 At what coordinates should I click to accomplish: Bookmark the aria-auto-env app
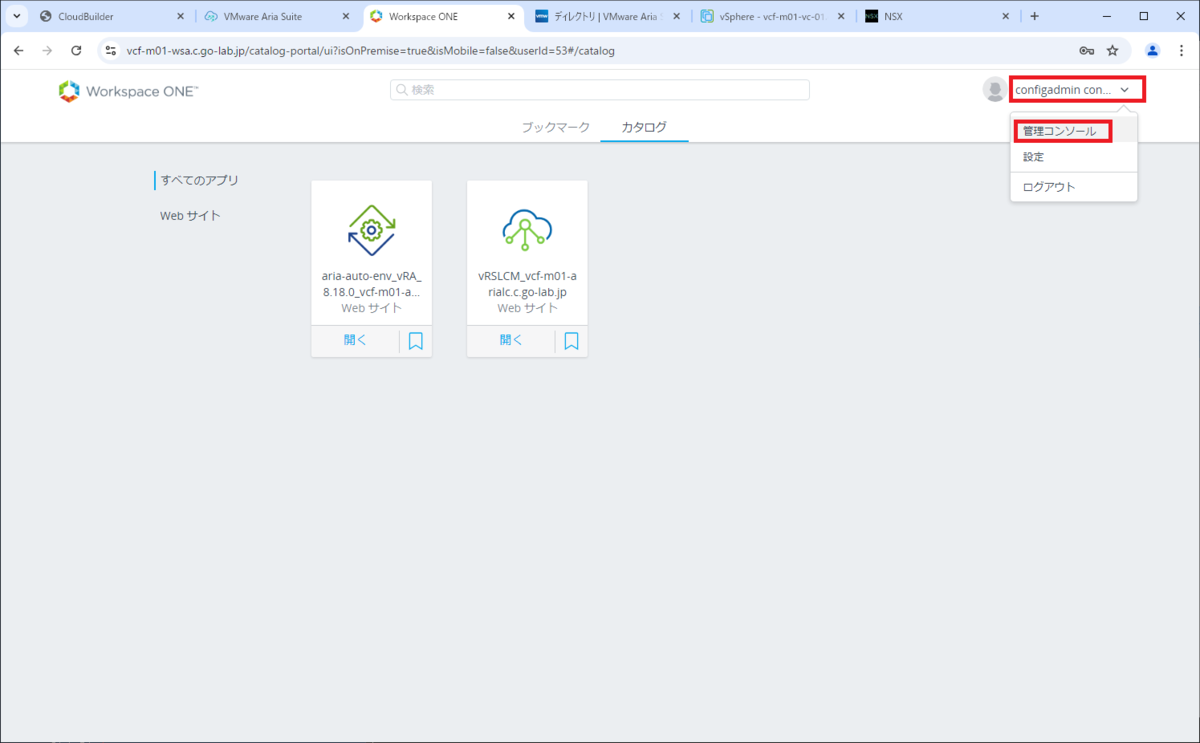416,341
